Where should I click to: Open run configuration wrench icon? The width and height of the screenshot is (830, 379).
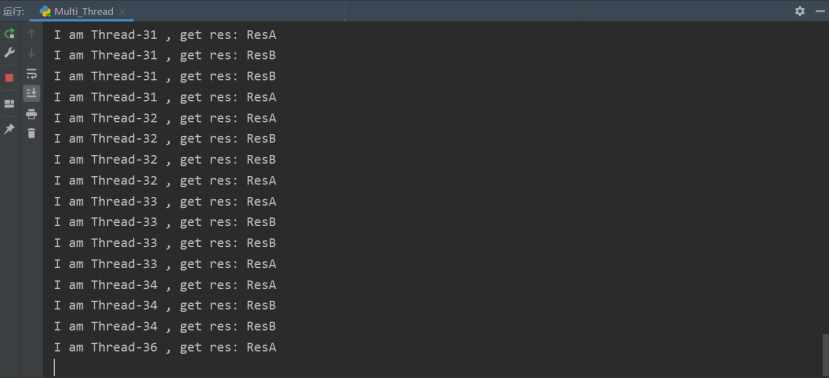tap(10, 52)
